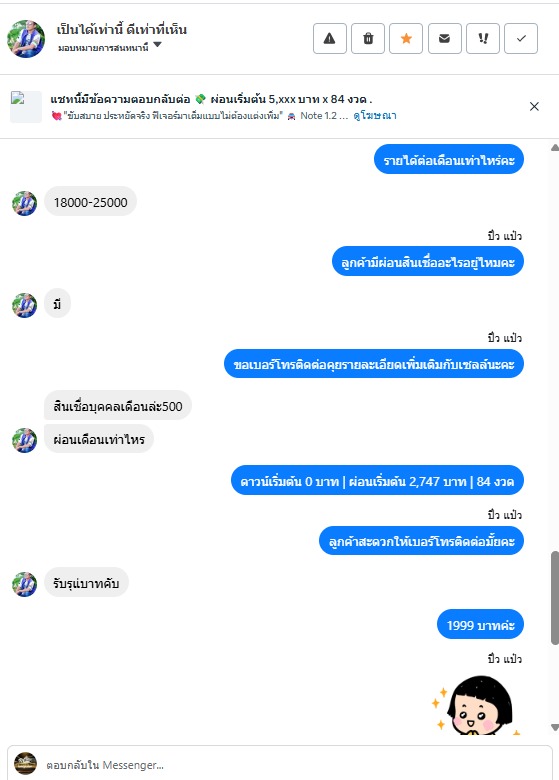The width and height of the screenshot is (559, 780).
Task: Click the page avatar beside reply field
Action: click(x=25, y=764)
